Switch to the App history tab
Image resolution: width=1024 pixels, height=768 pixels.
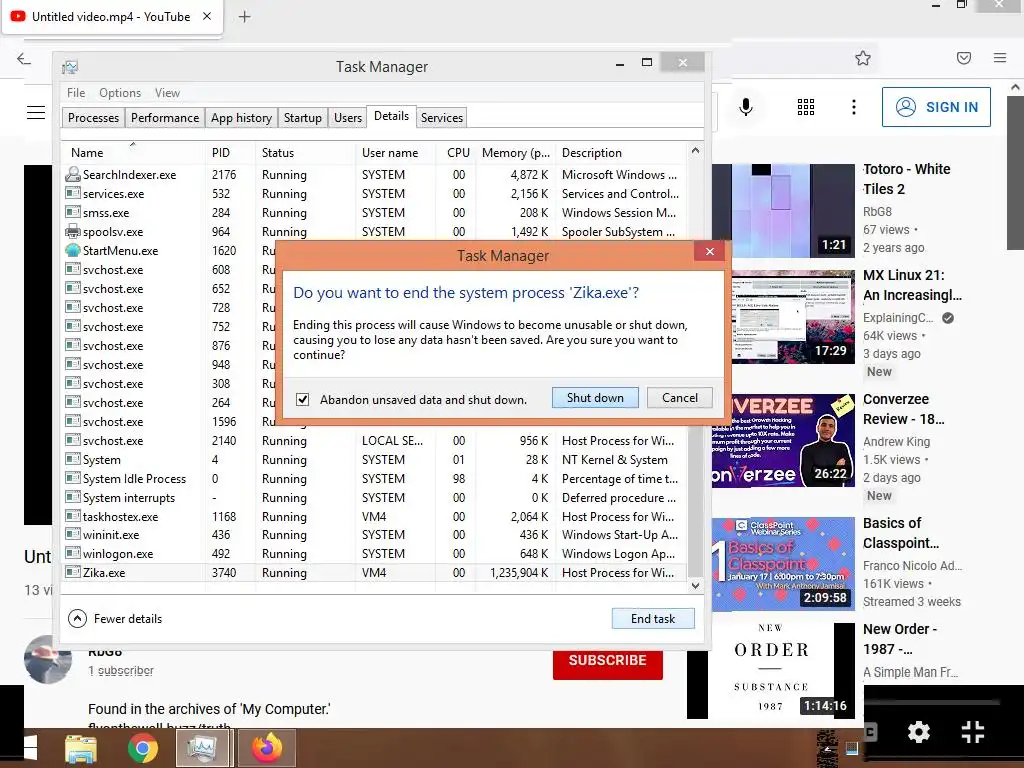[241, 118]
